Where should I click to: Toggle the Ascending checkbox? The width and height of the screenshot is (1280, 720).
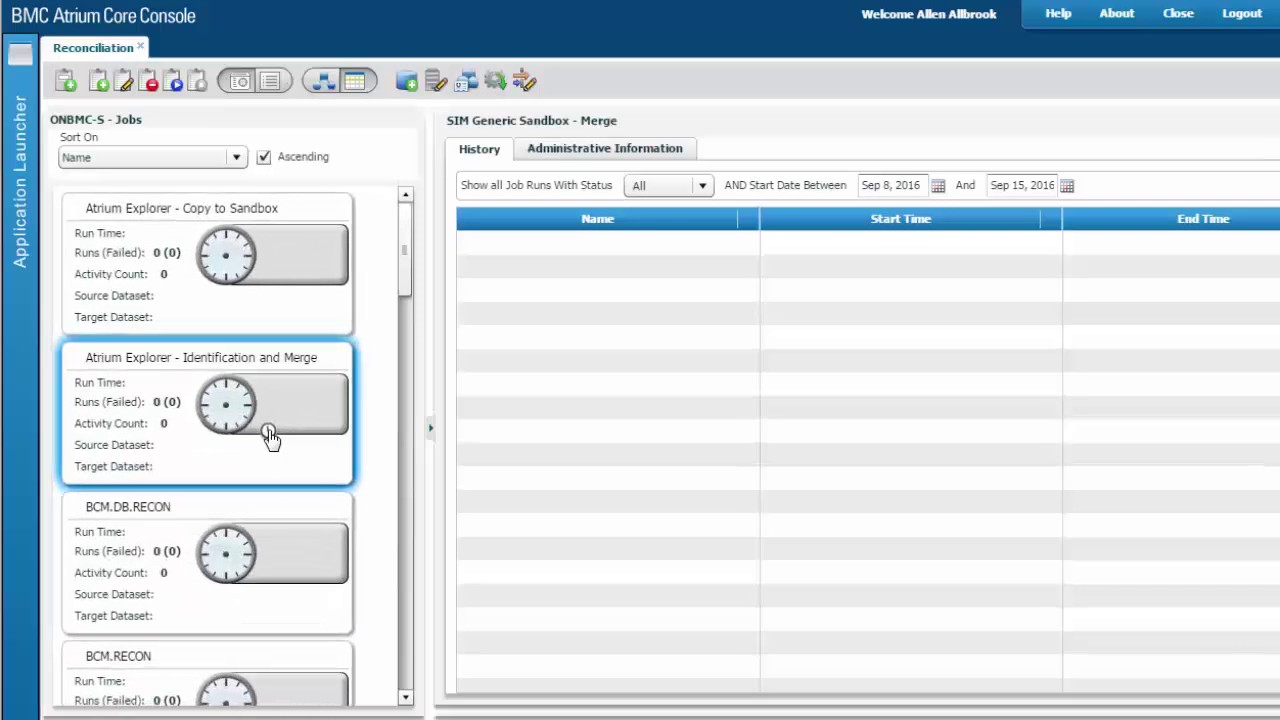(264, 157)
